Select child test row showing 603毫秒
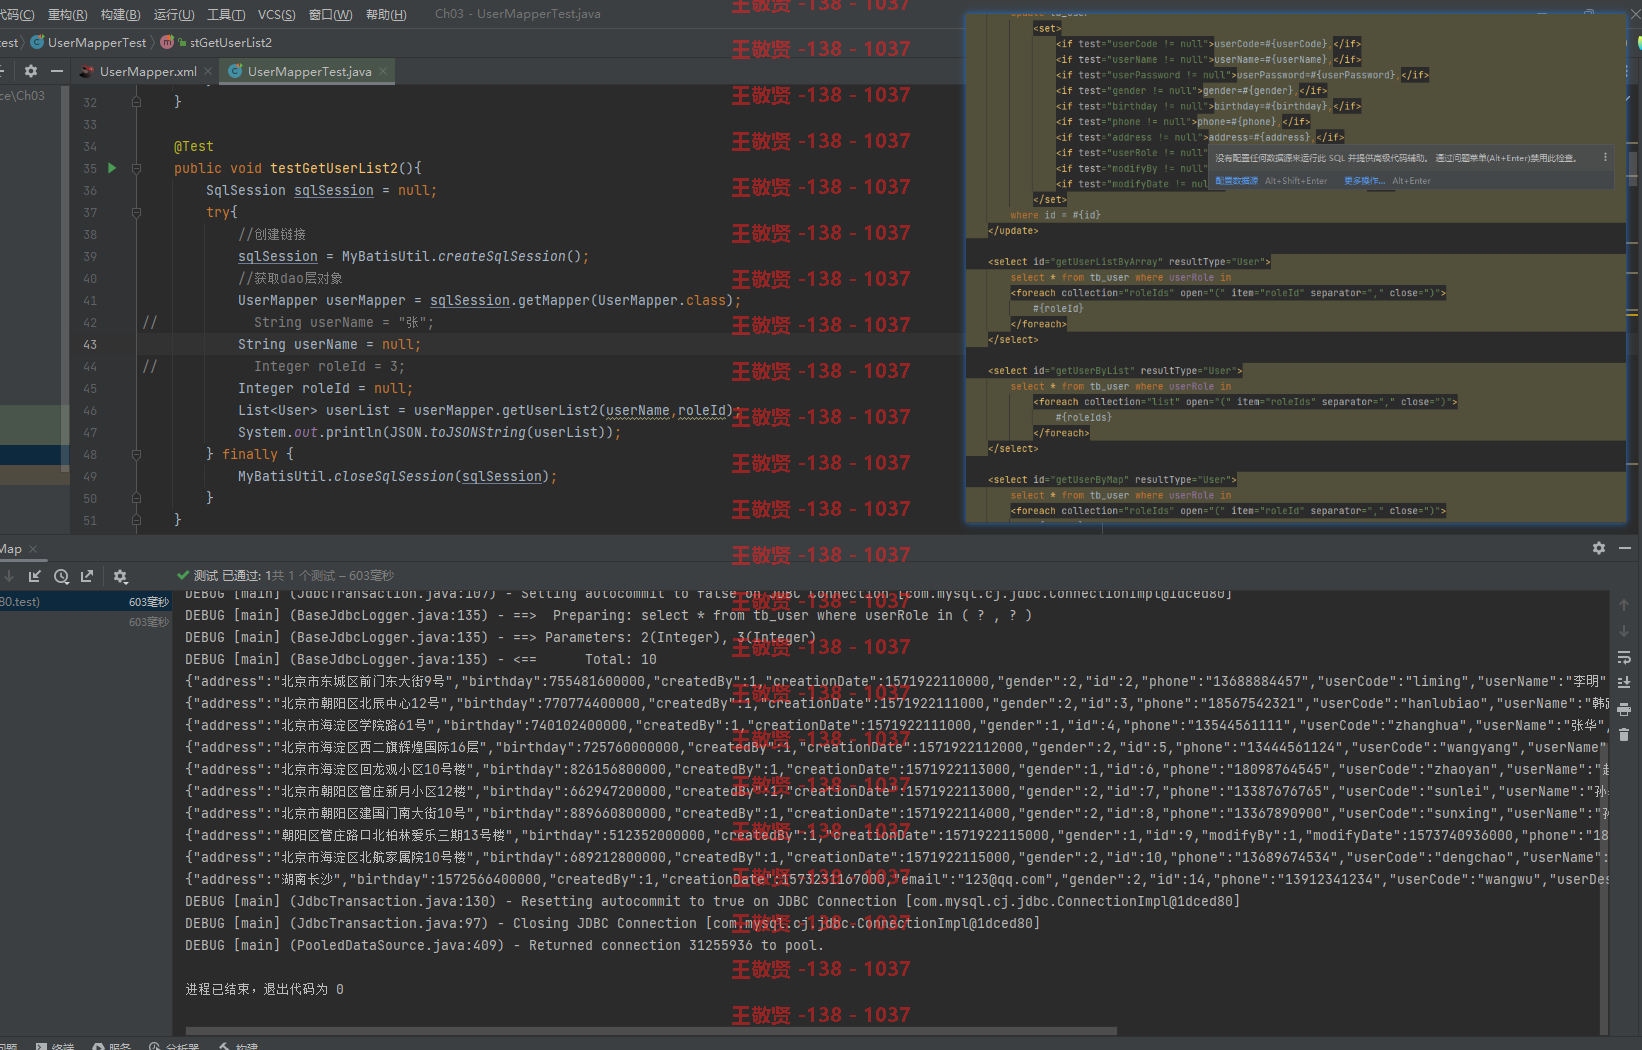 pyautogui.click(x=86, y=622)
